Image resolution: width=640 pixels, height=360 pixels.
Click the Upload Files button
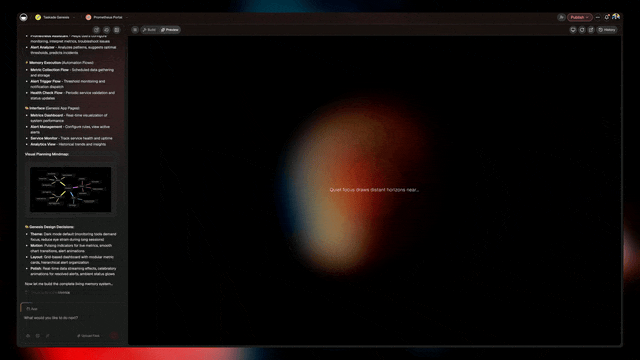(x=88, y=336)
